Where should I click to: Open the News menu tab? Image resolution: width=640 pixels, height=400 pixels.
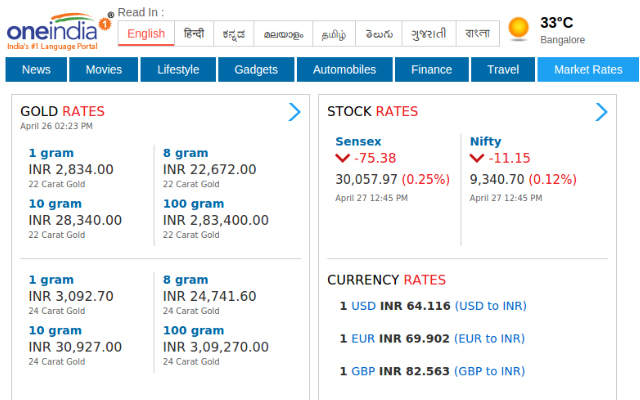(36, 70)
